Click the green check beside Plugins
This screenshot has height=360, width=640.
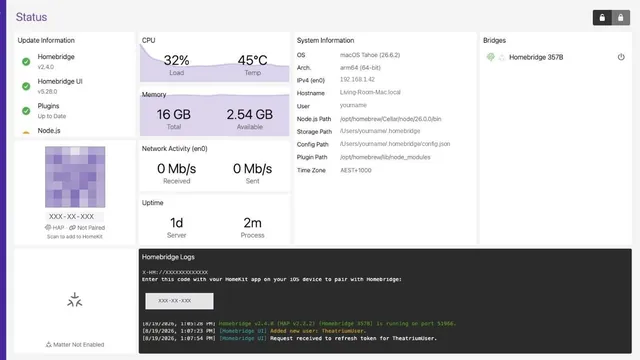[26, 111]
